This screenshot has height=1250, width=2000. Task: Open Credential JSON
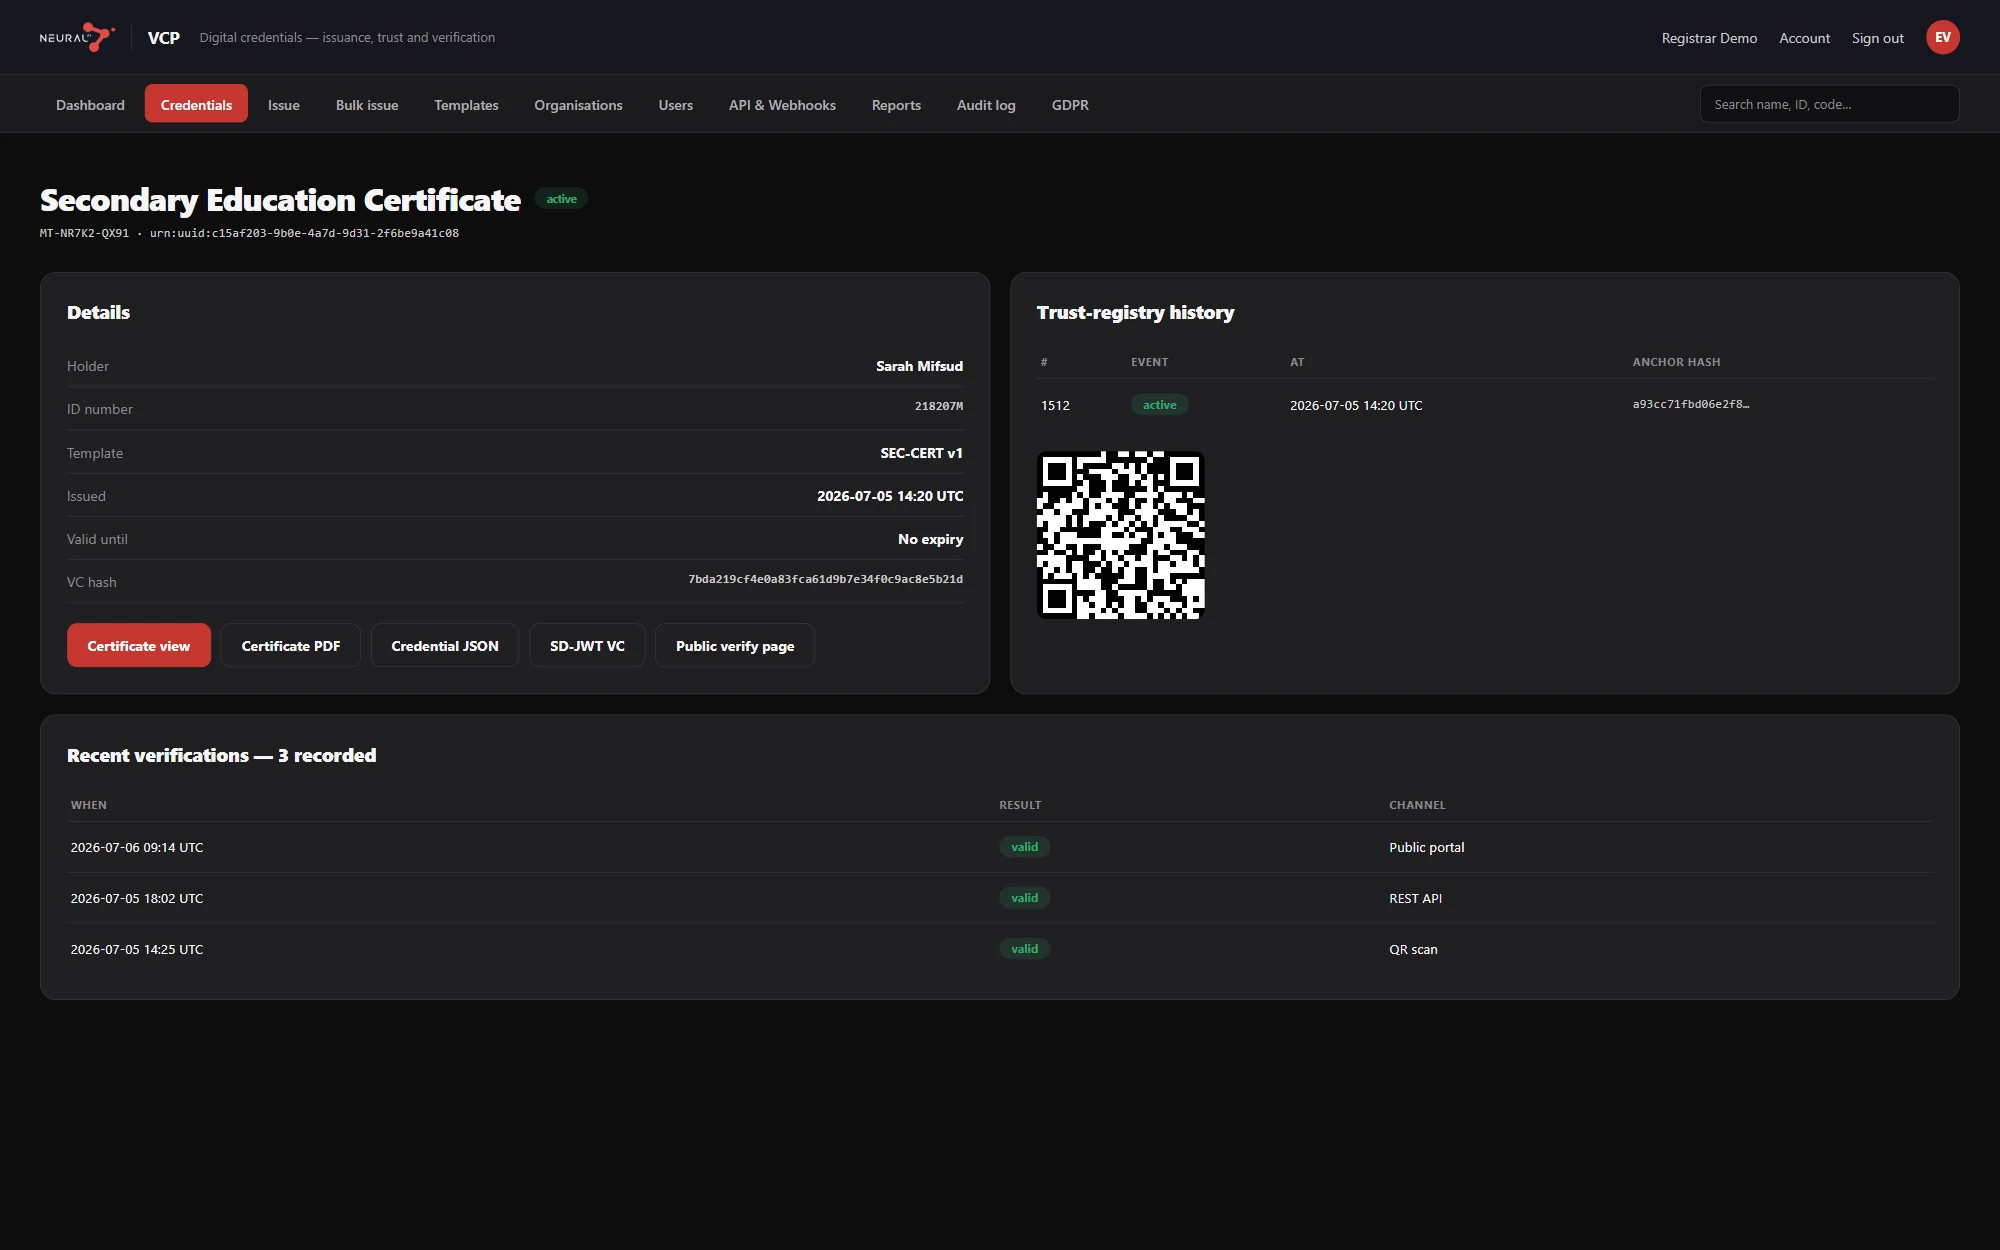(x=444, y=645)
